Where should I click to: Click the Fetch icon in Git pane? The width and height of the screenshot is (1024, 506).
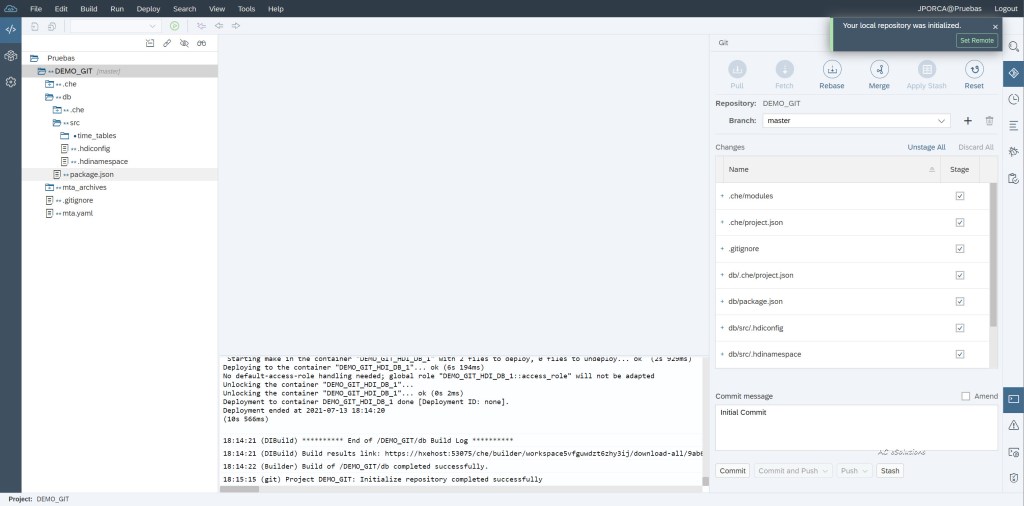(x=784, y=70)
